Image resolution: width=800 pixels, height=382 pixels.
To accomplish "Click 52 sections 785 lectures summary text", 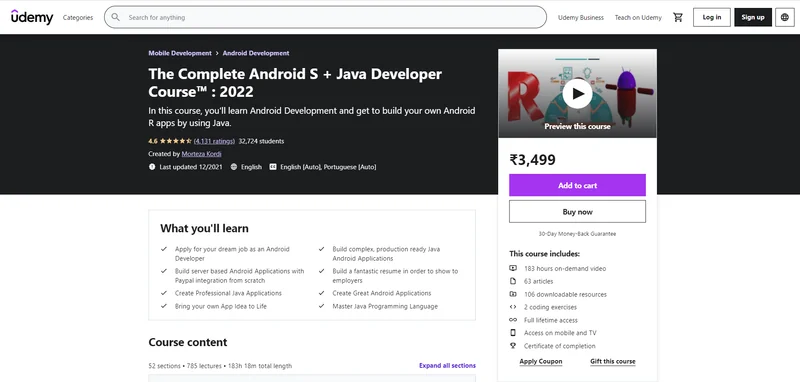I will [x=220, y=366].
